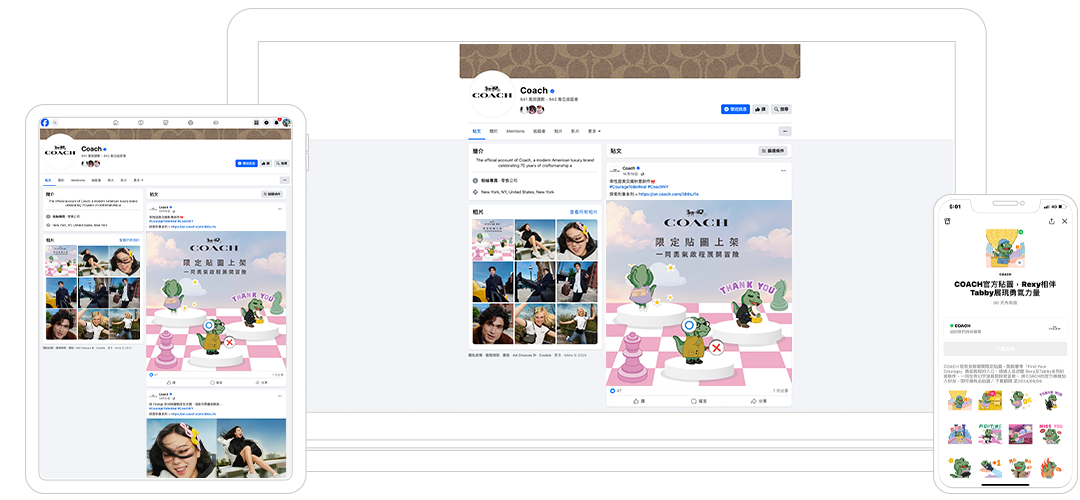
Task: Open the three-dot page options button on tablet
Action: coord(285,180)
